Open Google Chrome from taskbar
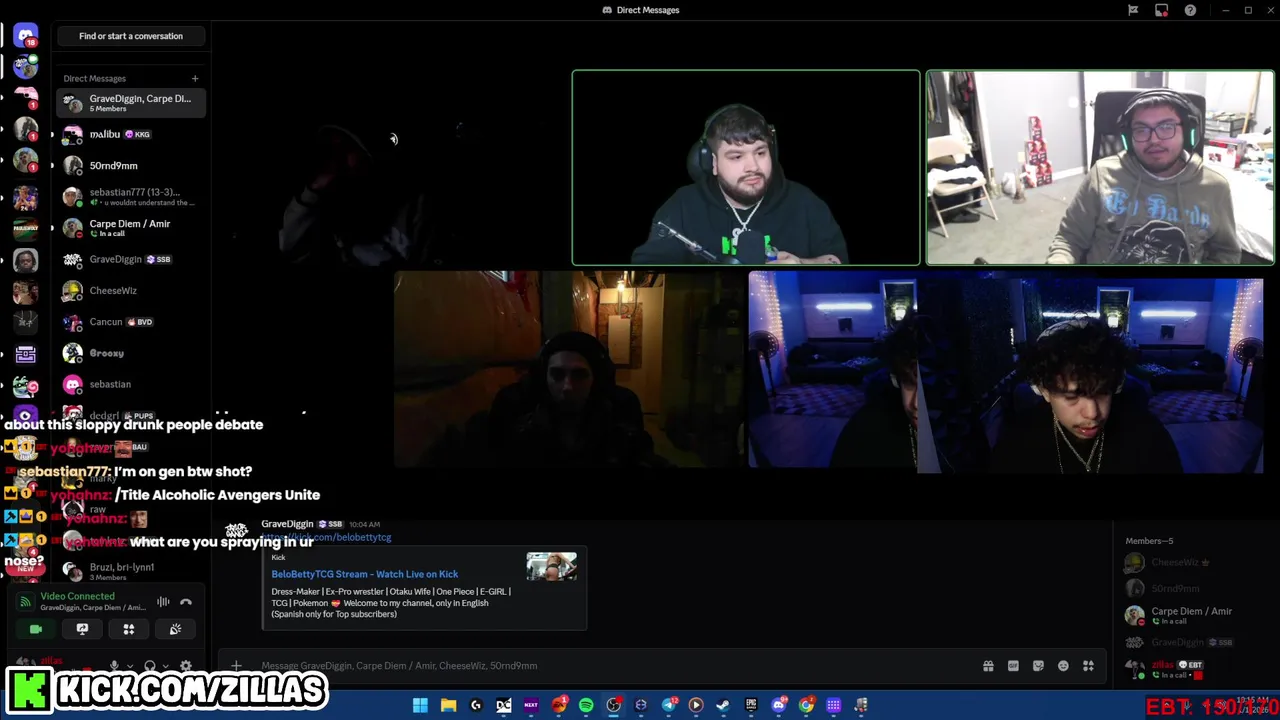The width and height of the screenshot is (1280, 720). pyautogui.click(x=806, y=705)
